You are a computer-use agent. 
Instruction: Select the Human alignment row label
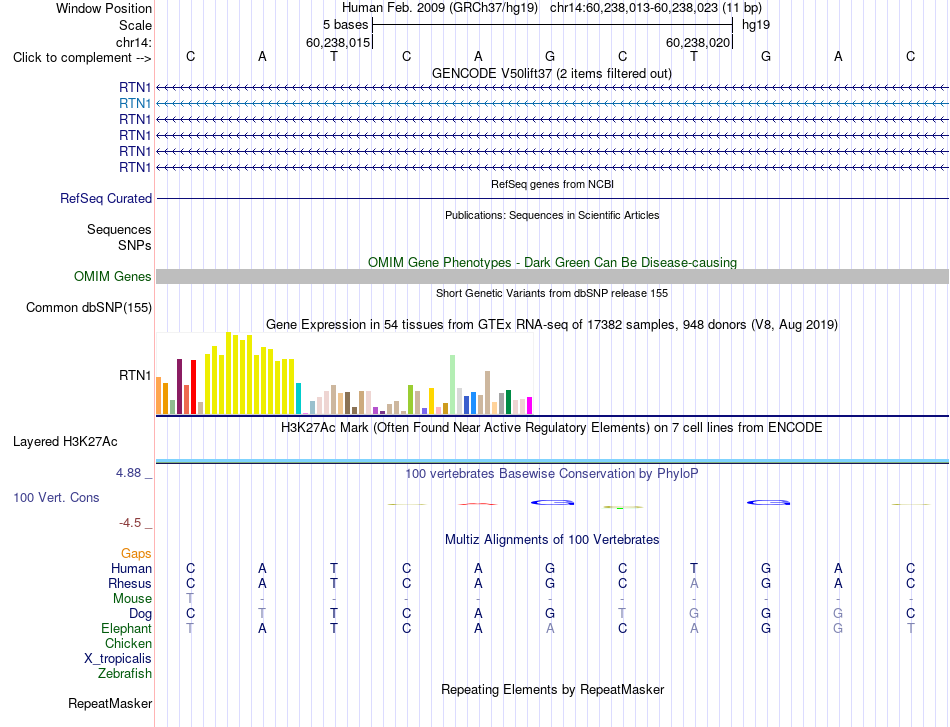point(131,568)
